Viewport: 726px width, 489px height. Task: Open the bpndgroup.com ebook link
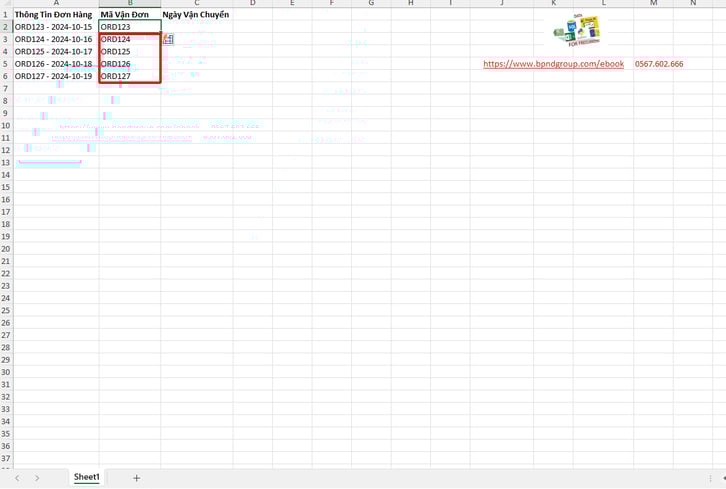[553, 64]
